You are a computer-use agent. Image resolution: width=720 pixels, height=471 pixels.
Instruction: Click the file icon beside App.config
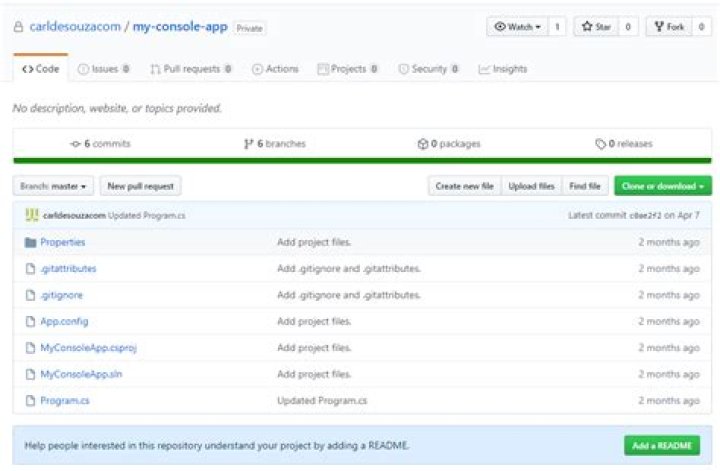click(30, 321)
